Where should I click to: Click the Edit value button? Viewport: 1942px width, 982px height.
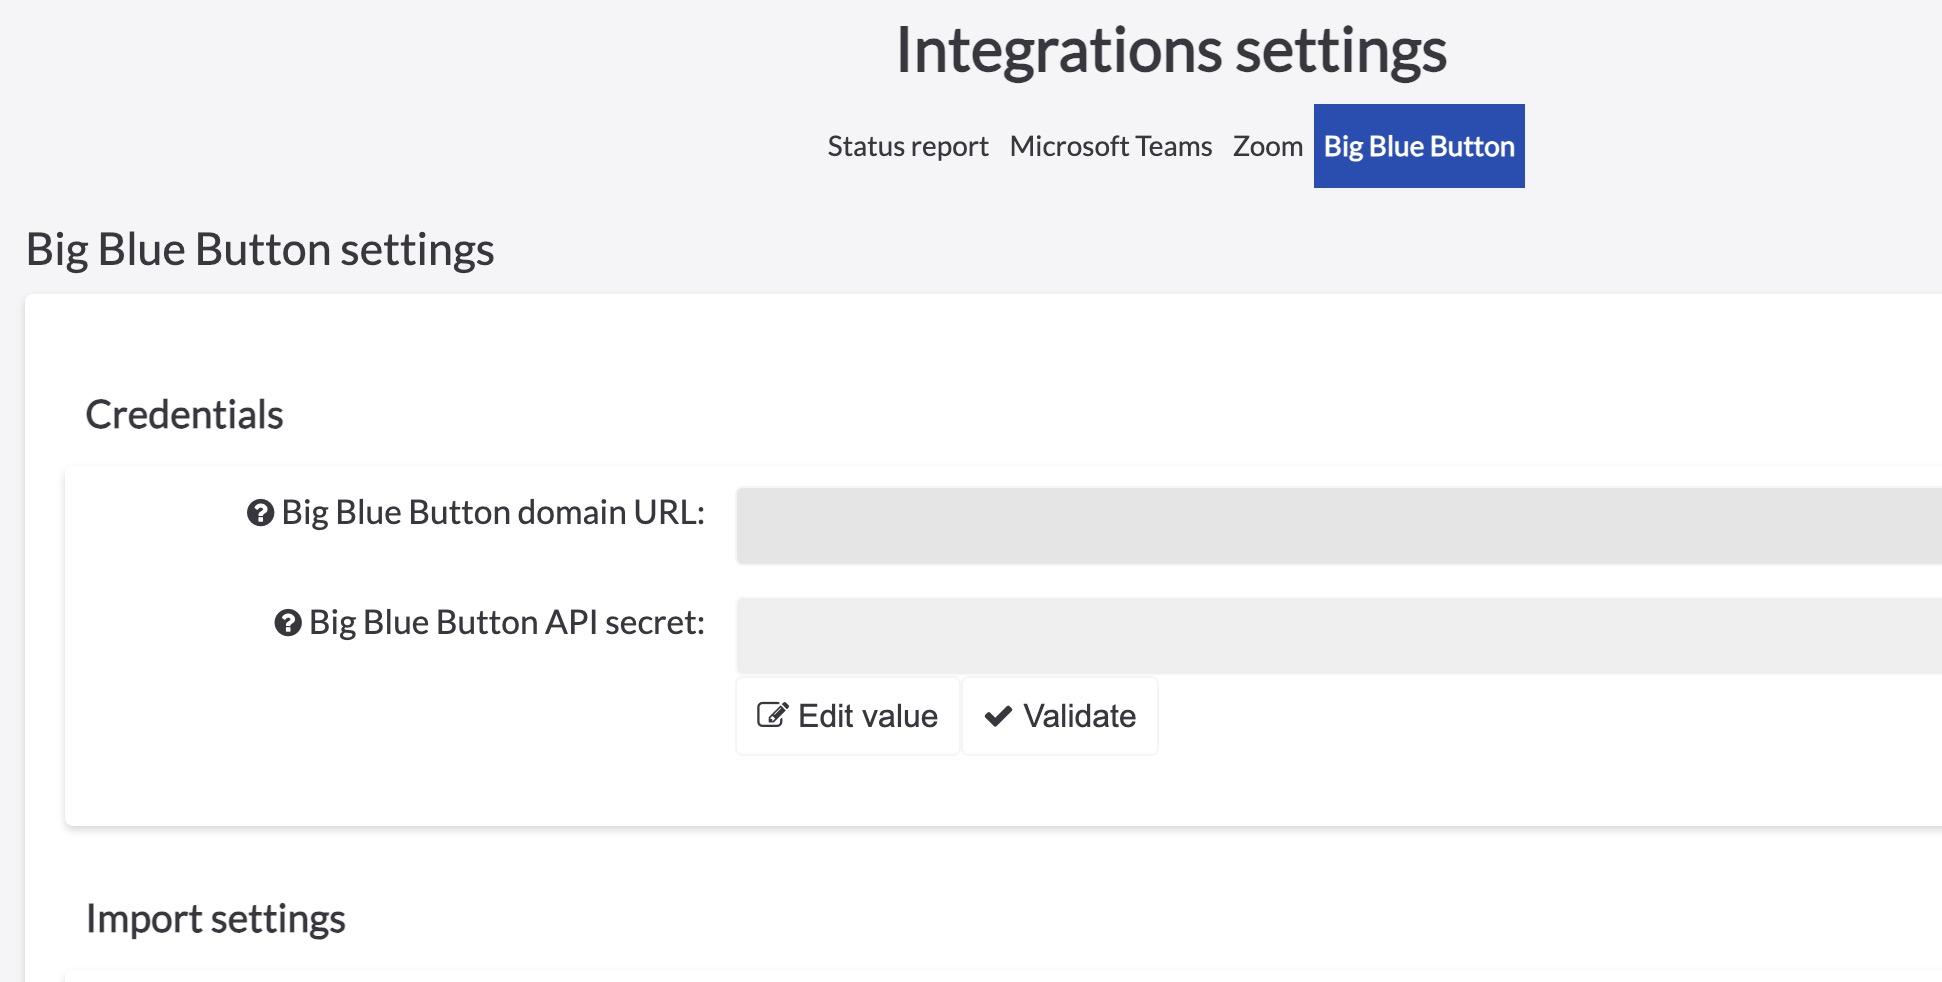847,716
